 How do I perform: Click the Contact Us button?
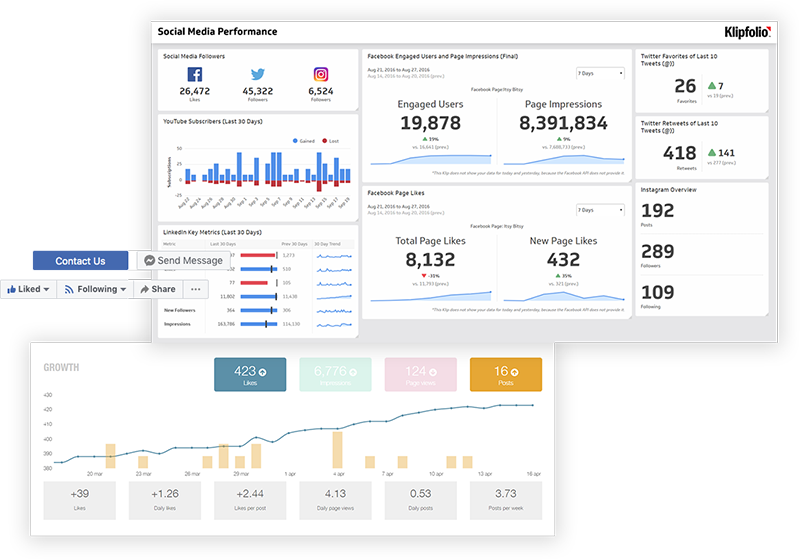point(80,261)
